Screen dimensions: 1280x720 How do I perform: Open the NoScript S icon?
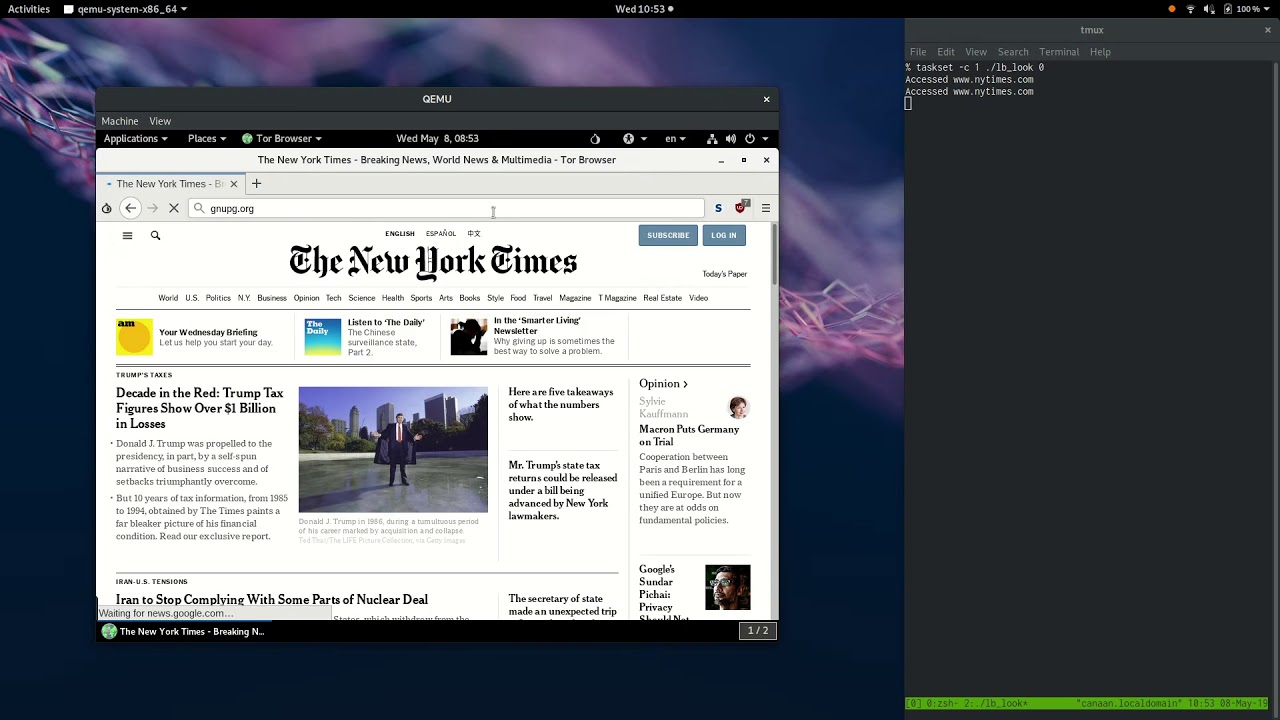[x=718, y=208]
